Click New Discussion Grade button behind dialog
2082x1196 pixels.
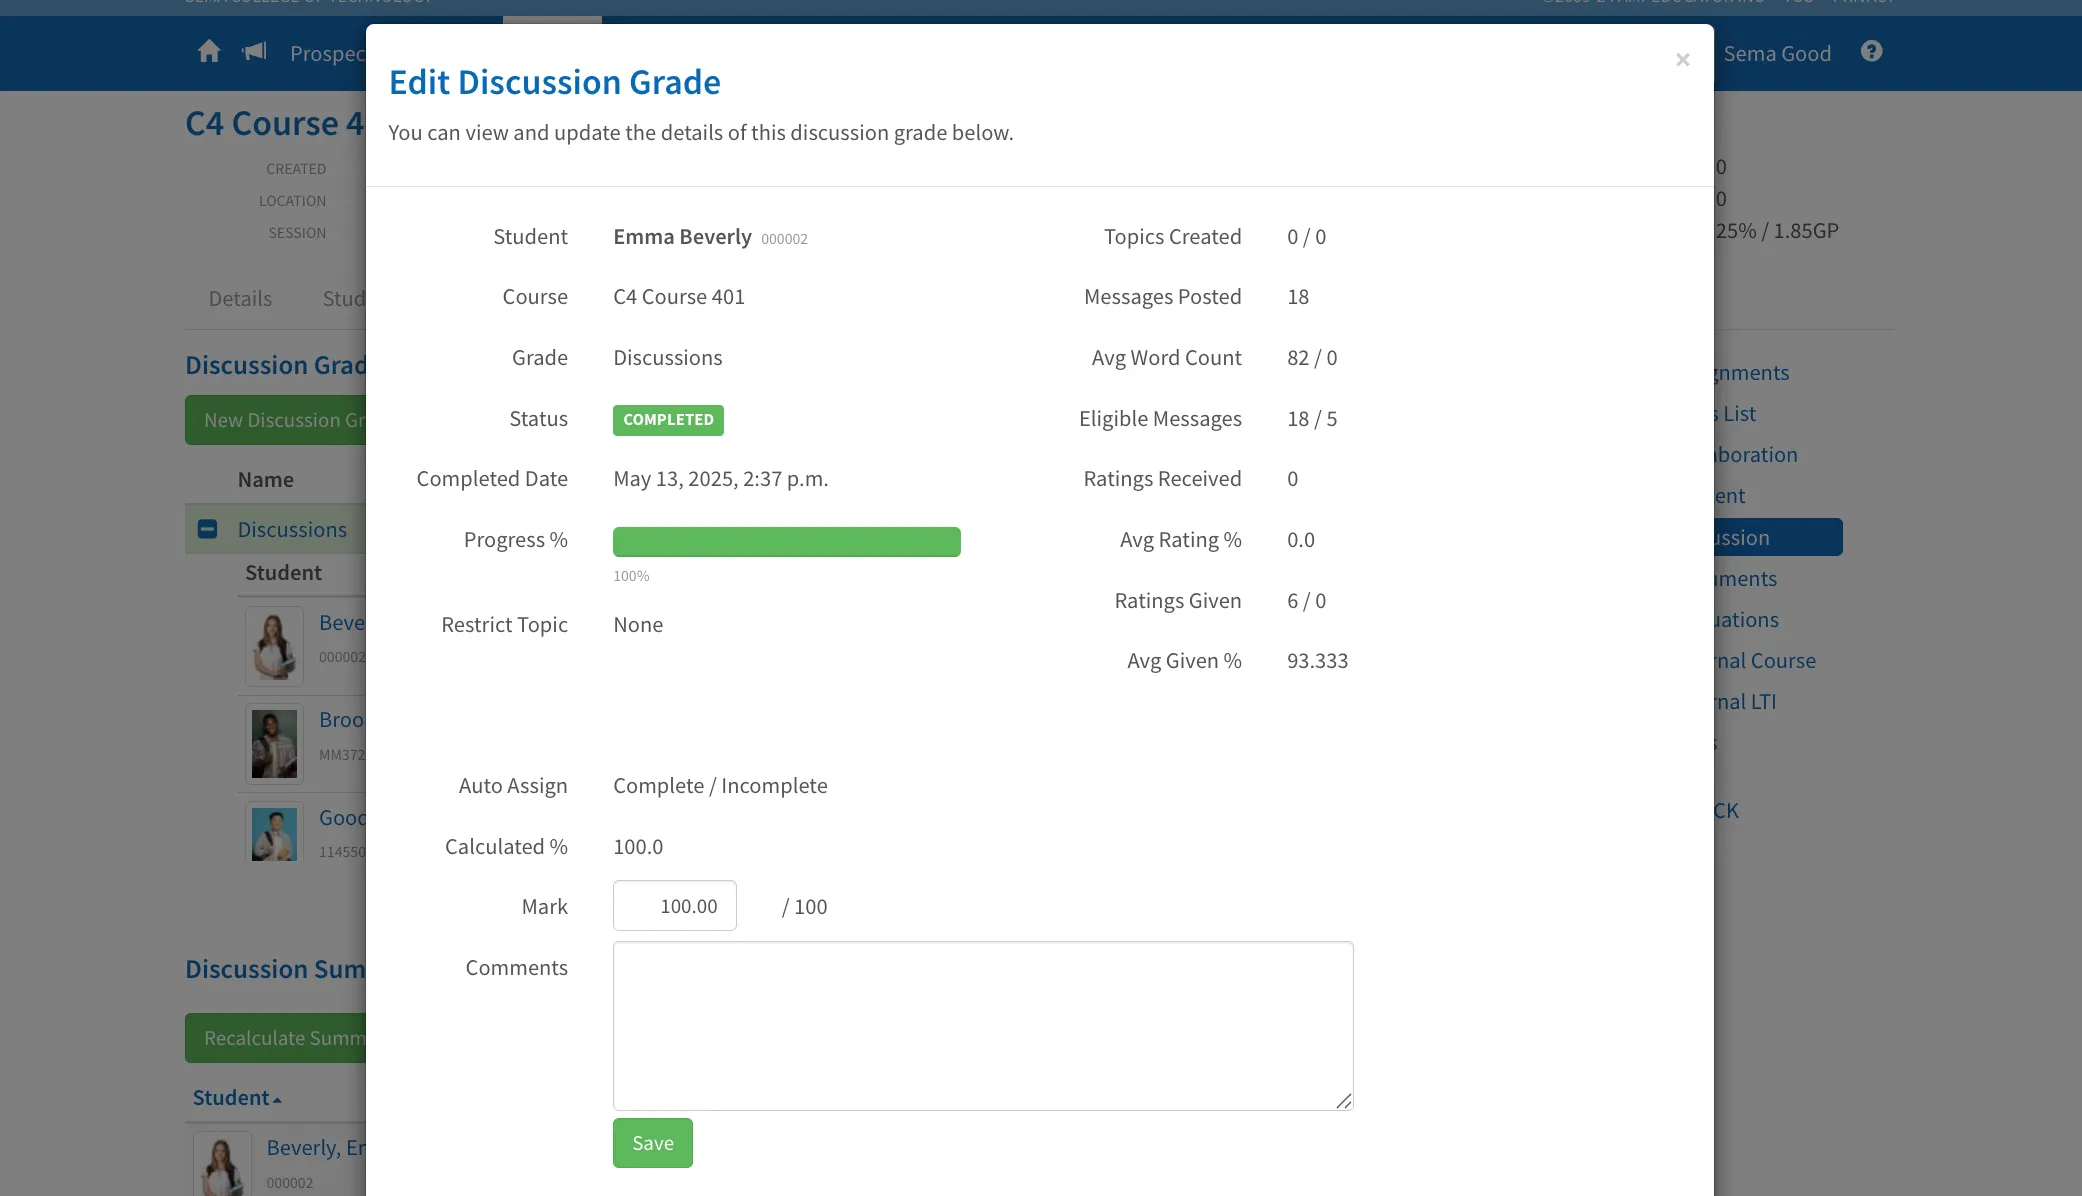tap(276, 420)
